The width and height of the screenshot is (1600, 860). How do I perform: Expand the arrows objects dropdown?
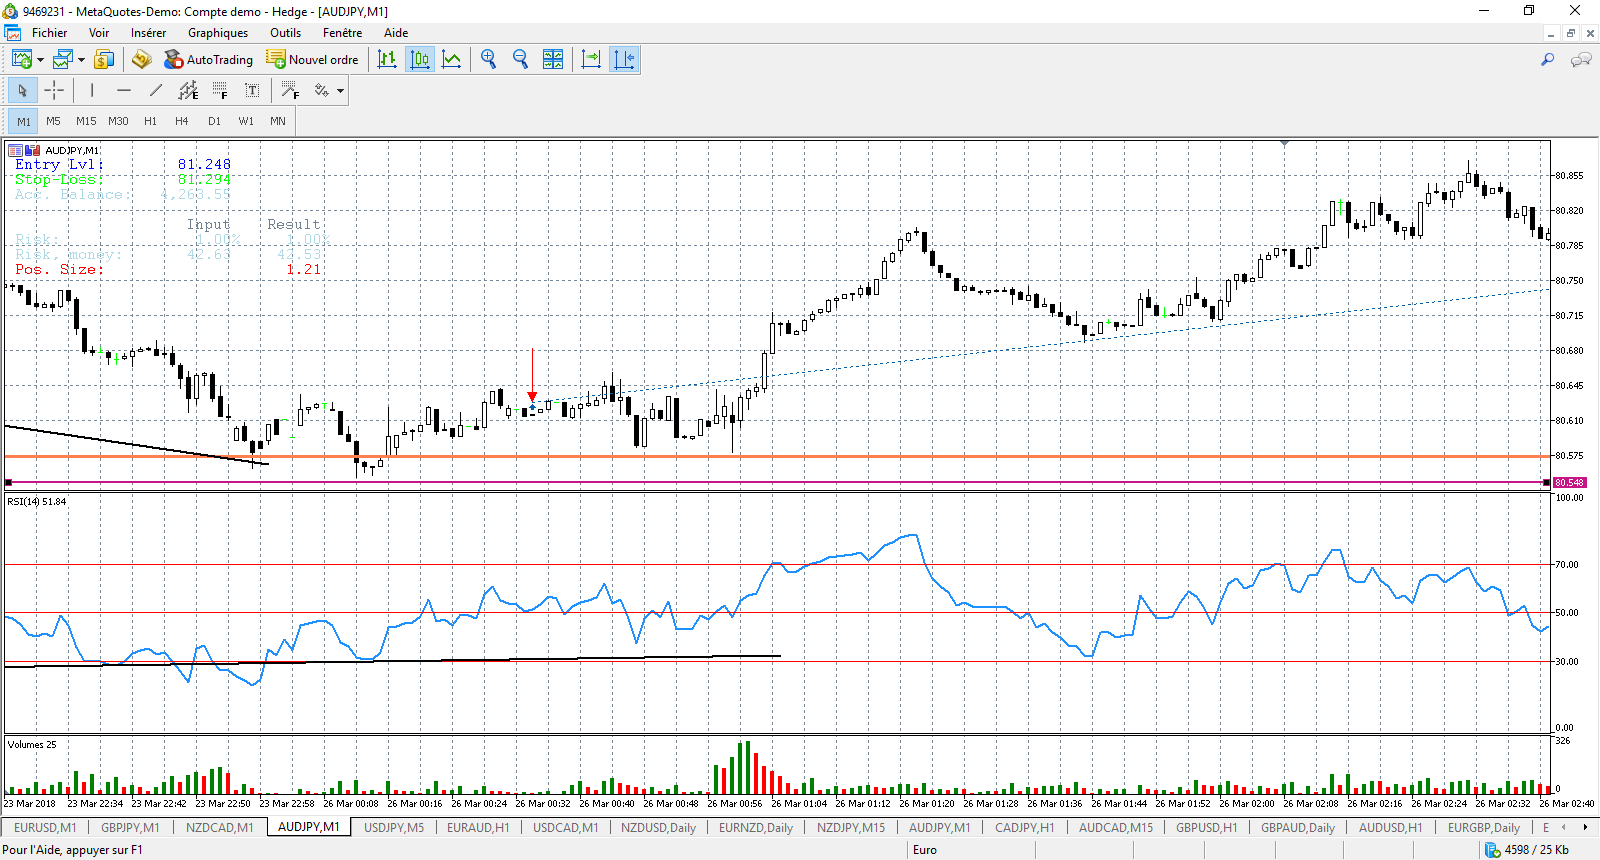coord(340,91)
